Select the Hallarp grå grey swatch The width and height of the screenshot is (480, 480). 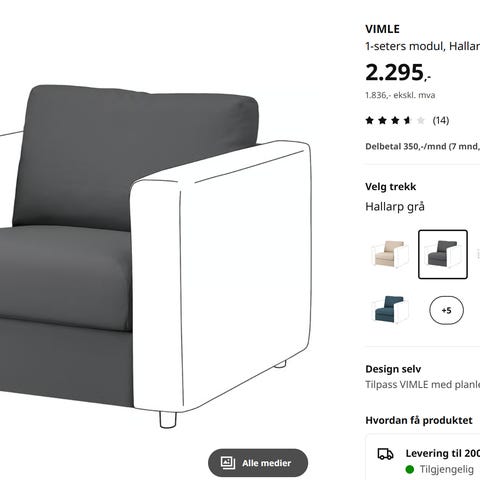(443, 254)
